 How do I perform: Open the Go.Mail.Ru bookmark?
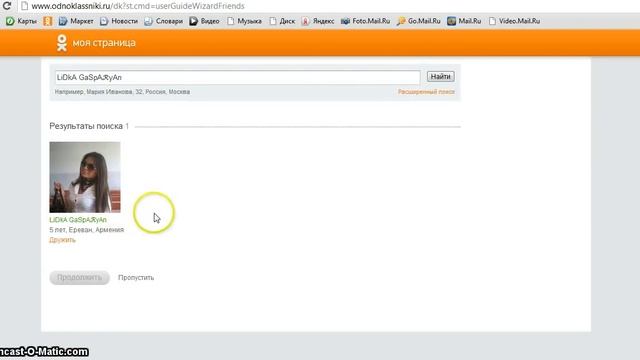tap(419, 21)
